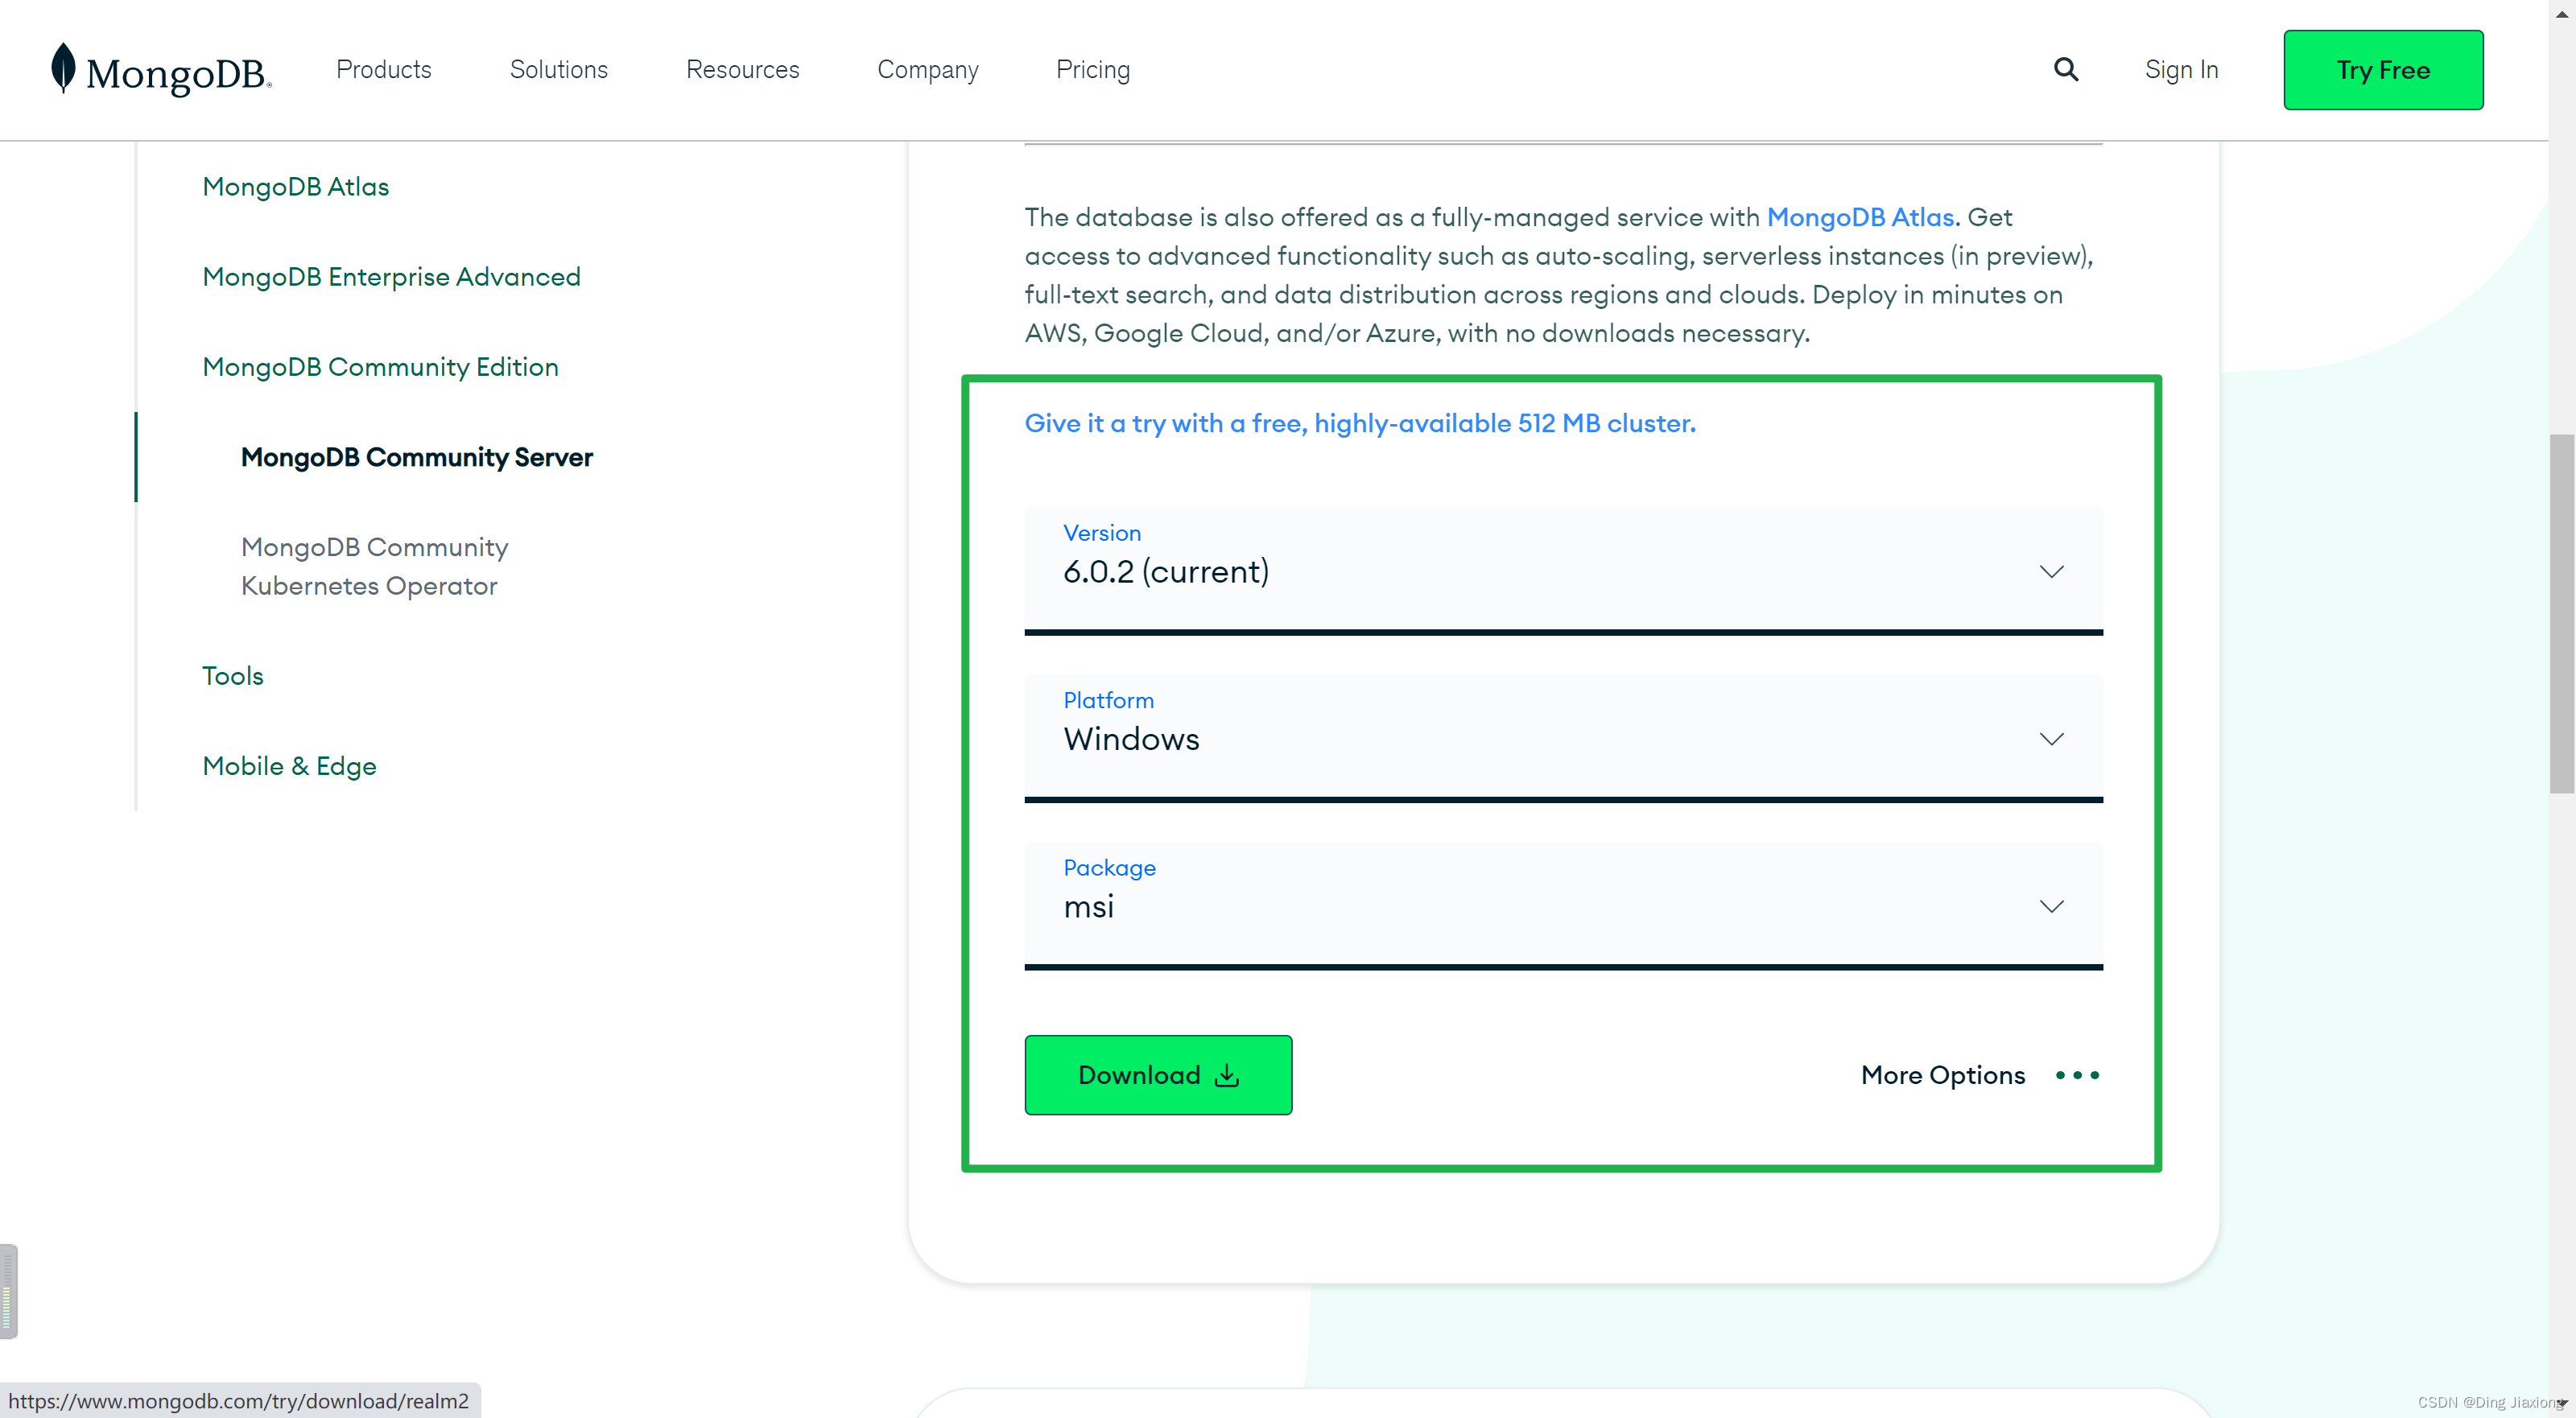Select MongoDB Atlas in sidebar

click(295, 187)
